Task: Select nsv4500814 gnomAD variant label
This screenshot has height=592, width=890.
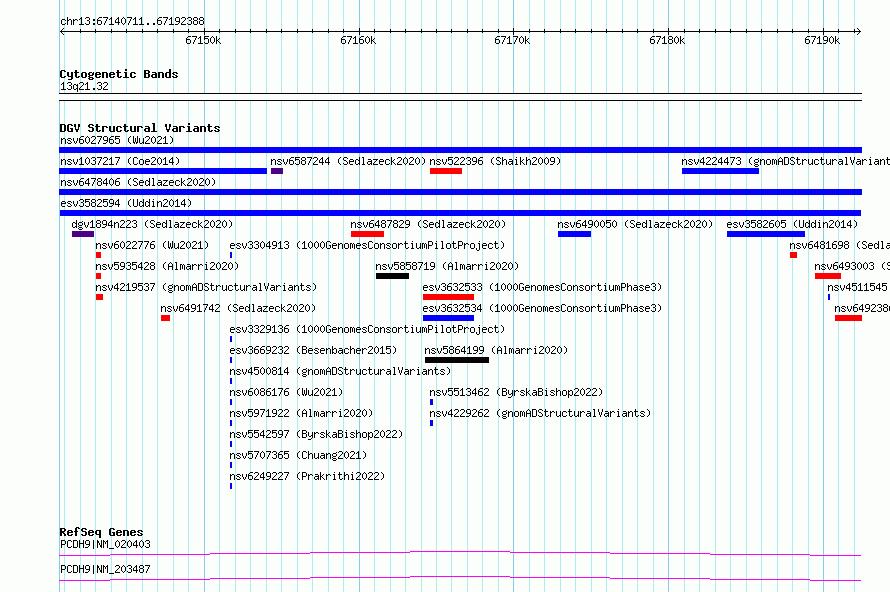Action: tap(340, 371)
